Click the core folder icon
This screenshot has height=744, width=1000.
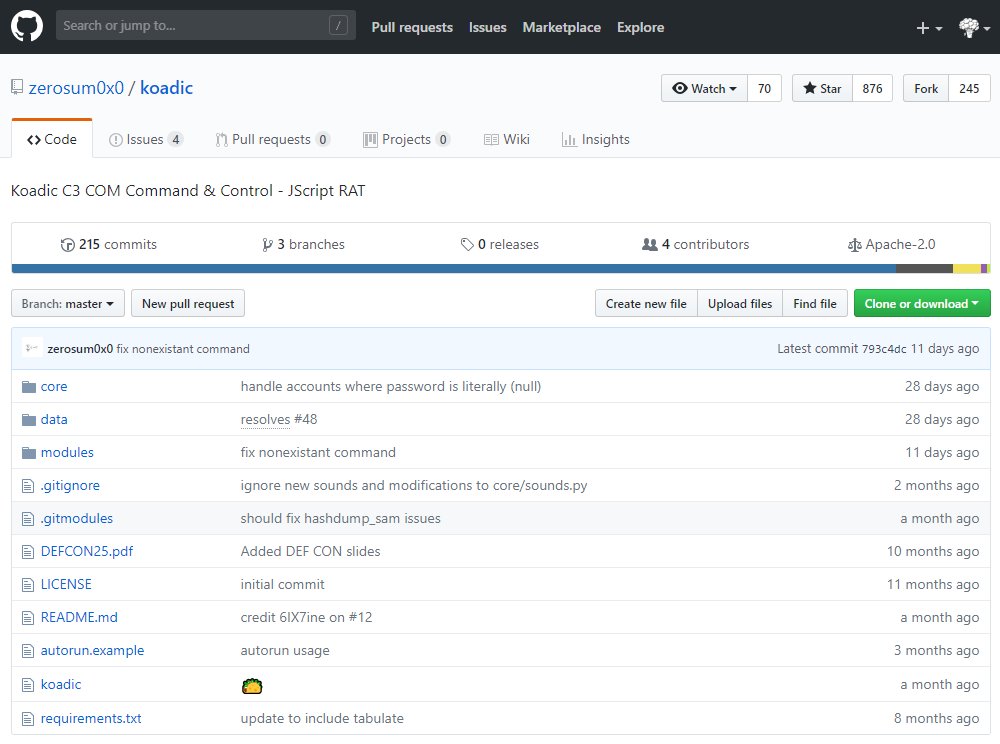(x=29, y=386)
